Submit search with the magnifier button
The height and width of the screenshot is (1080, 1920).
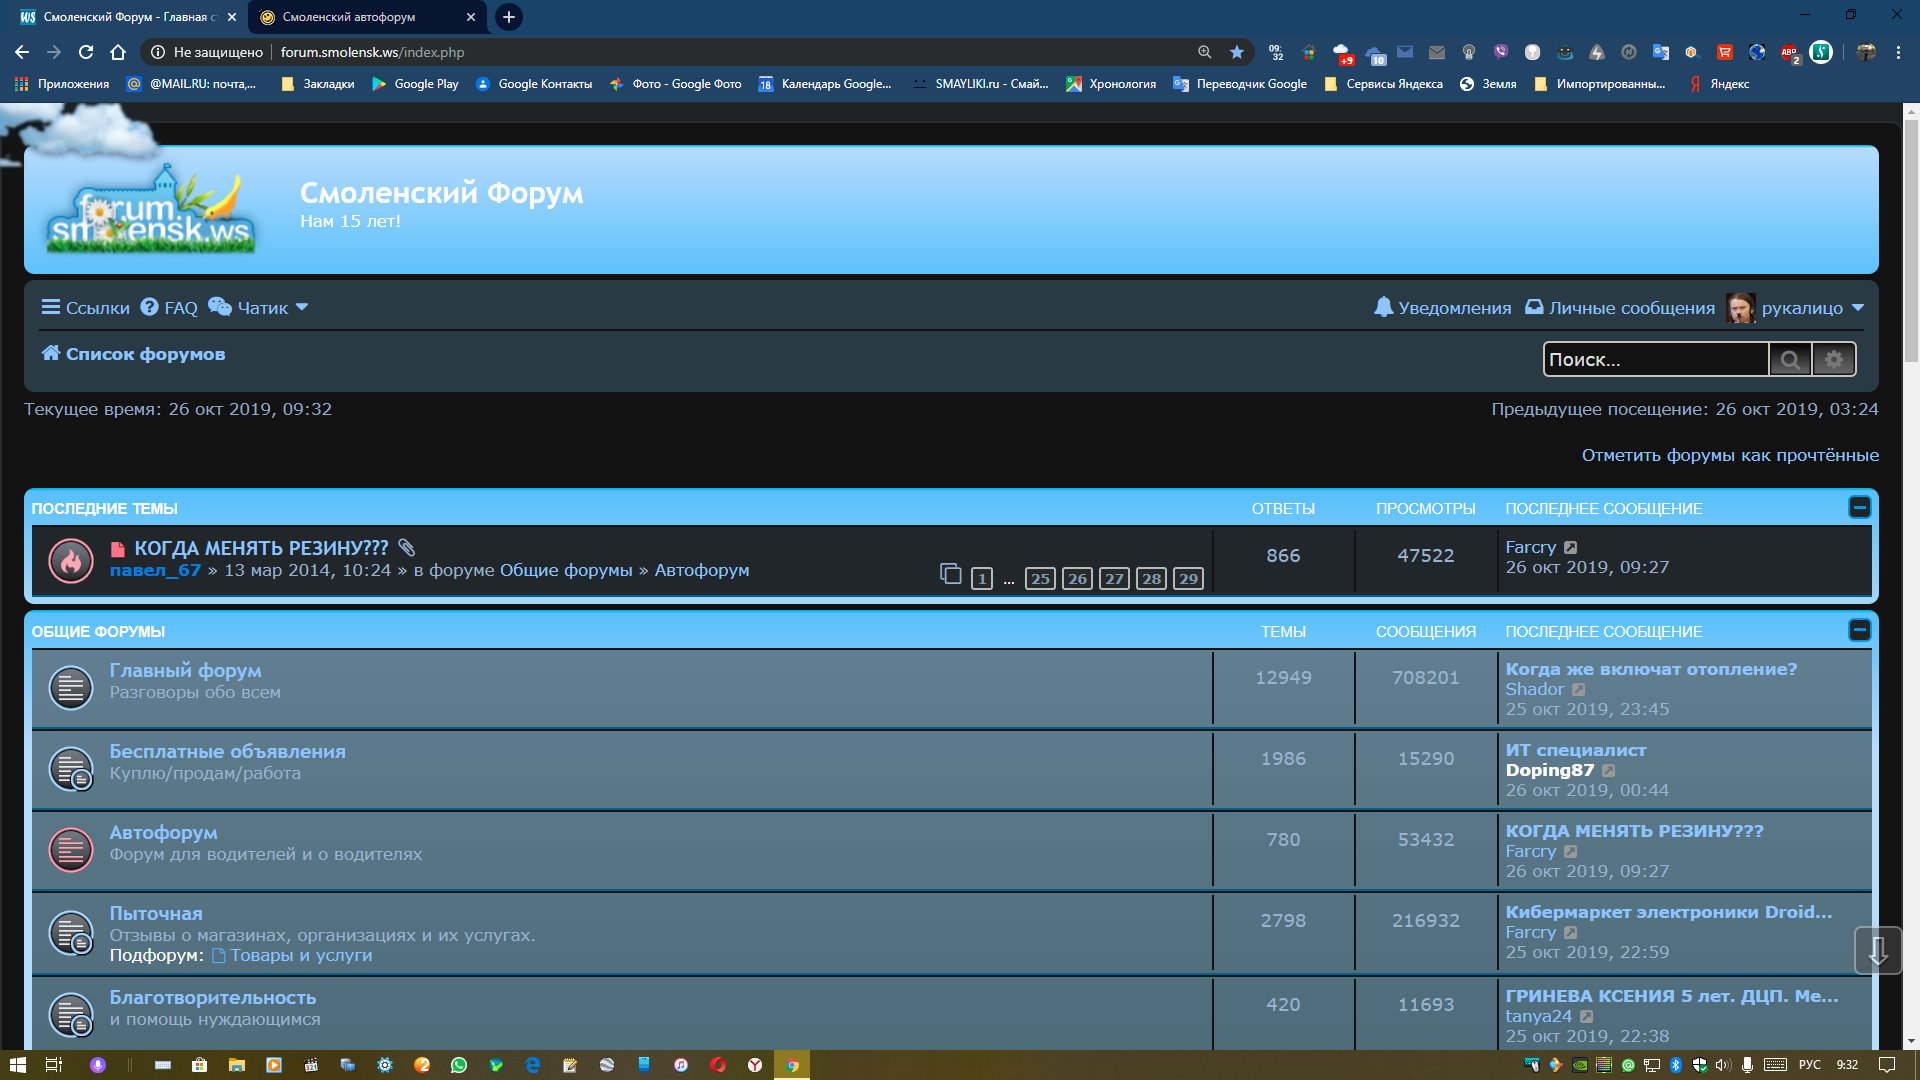tap(1790, 360)
